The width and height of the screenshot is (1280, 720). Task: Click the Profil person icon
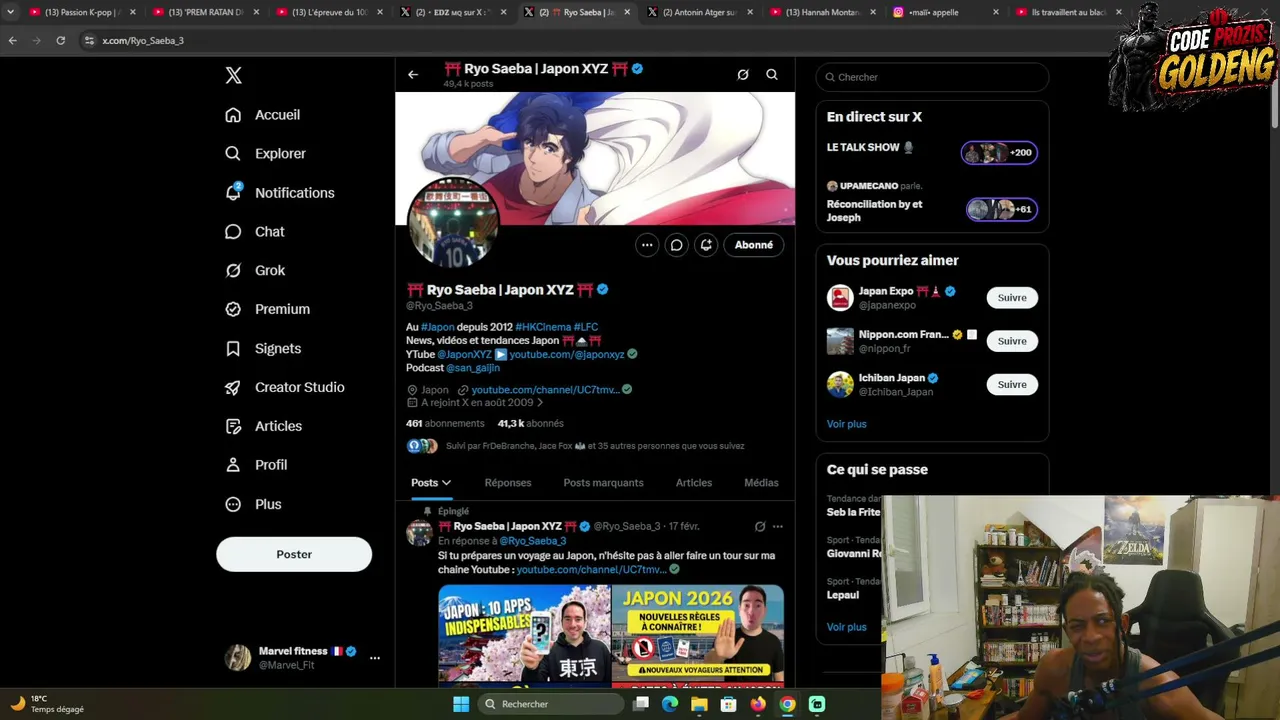point(233,465)
